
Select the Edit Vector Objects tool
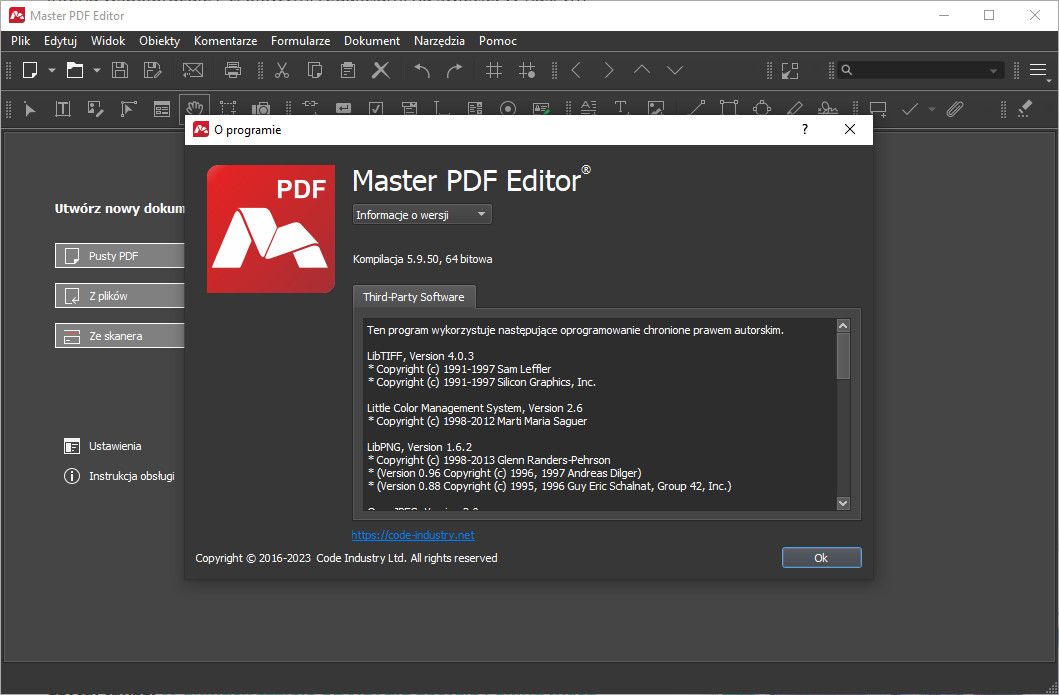coord(128,109)
